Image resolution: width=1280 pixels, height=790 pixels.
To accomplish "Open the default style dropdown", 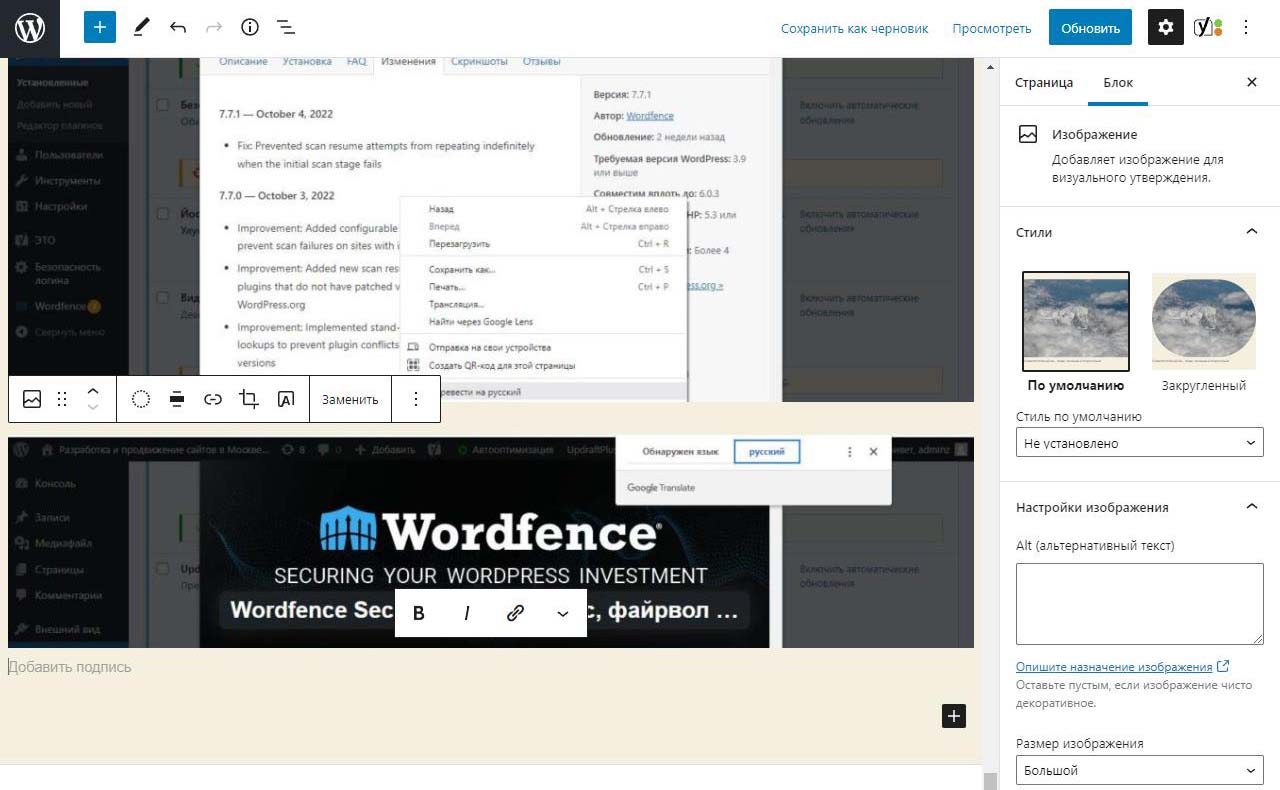I will [x=1139, y=442].
